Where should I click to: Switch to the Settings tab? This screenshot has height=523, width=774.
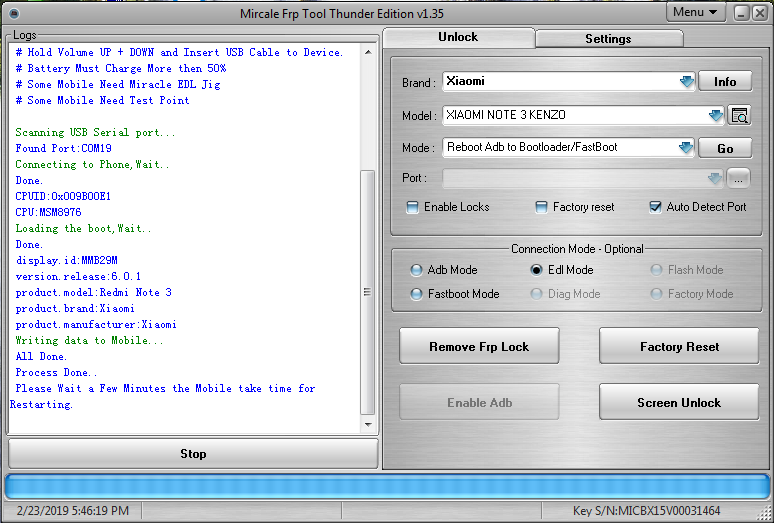pyautogui.click(x=608, y=38)
